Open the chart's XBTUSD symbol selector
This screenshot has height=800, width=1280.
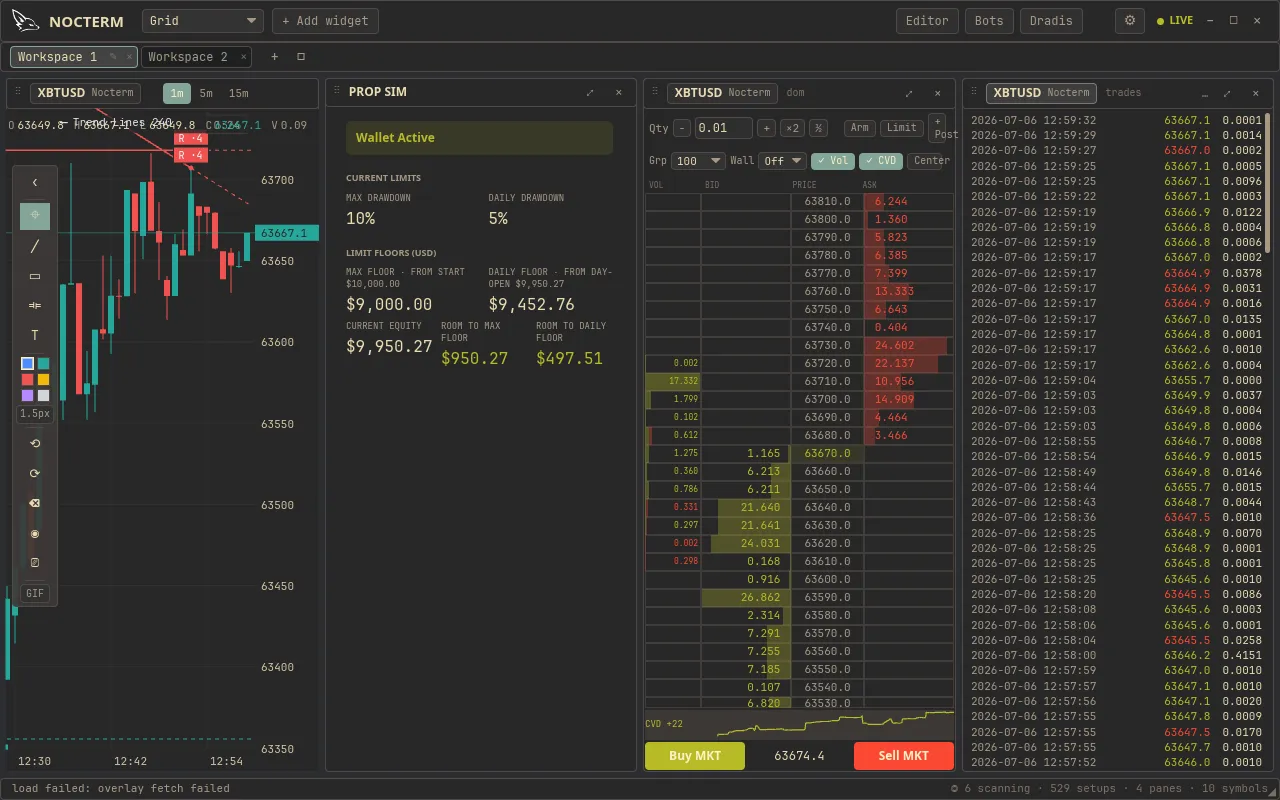(85, 93)
